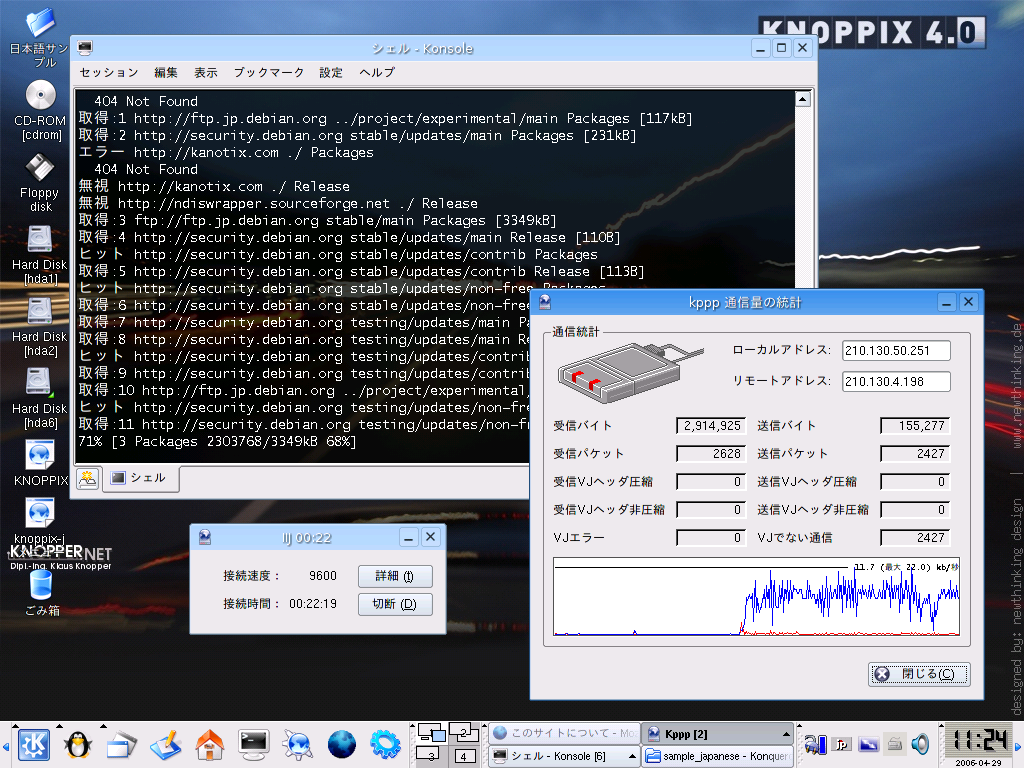Hide the panel with left edge arrow
1024x768 pixels.
(5, 745)
